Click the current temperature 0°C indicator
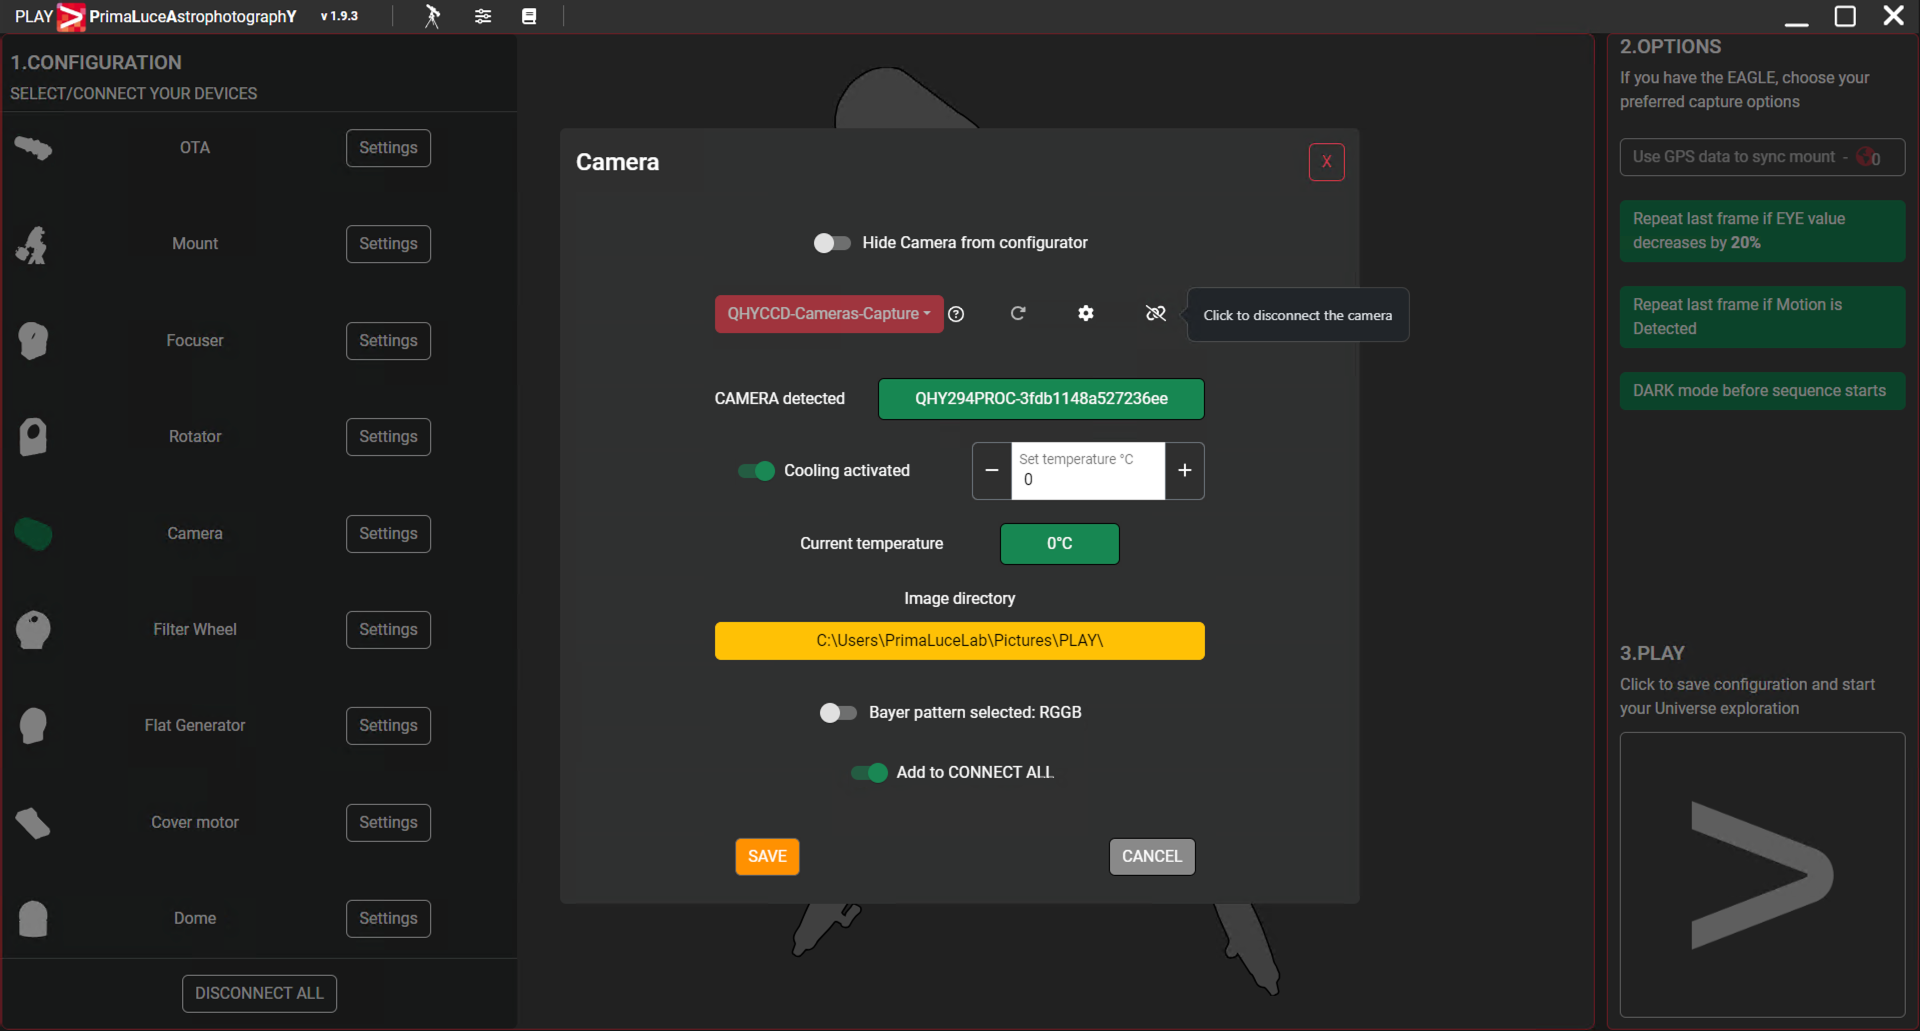The height and width of the screenshot is (1031, 1920). click(x=1060, y=544)
